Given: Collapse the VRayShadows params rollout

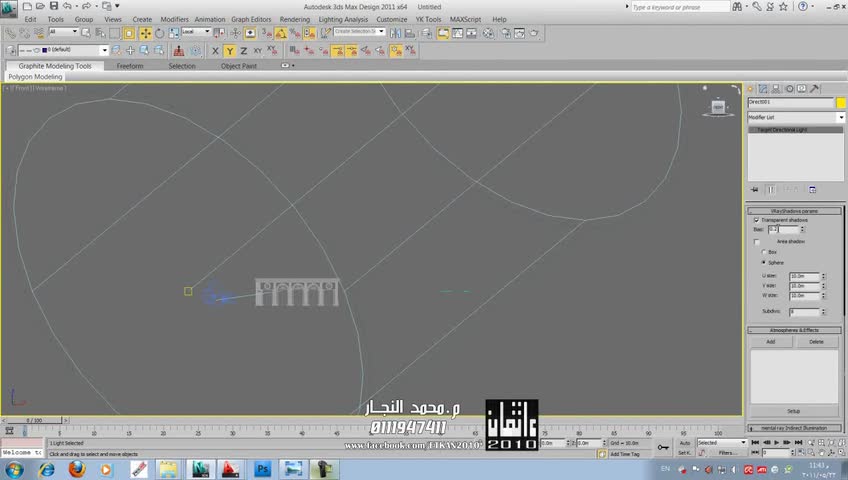Looking at the screenshot, I should click(794, 211).
